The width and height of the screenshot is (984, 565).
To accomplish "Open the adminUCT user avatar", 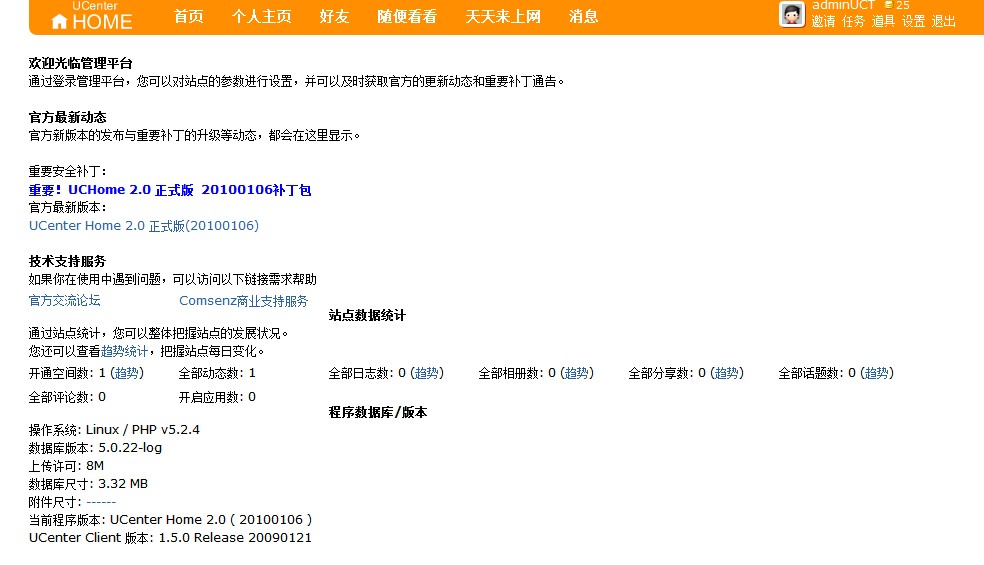I will (x=792, y=14).
